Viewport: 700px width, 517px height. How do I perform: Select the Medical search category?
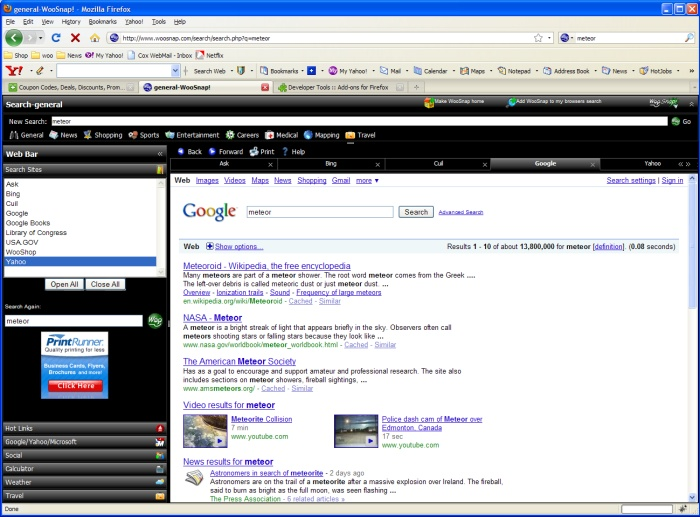[x=281, y=135]
